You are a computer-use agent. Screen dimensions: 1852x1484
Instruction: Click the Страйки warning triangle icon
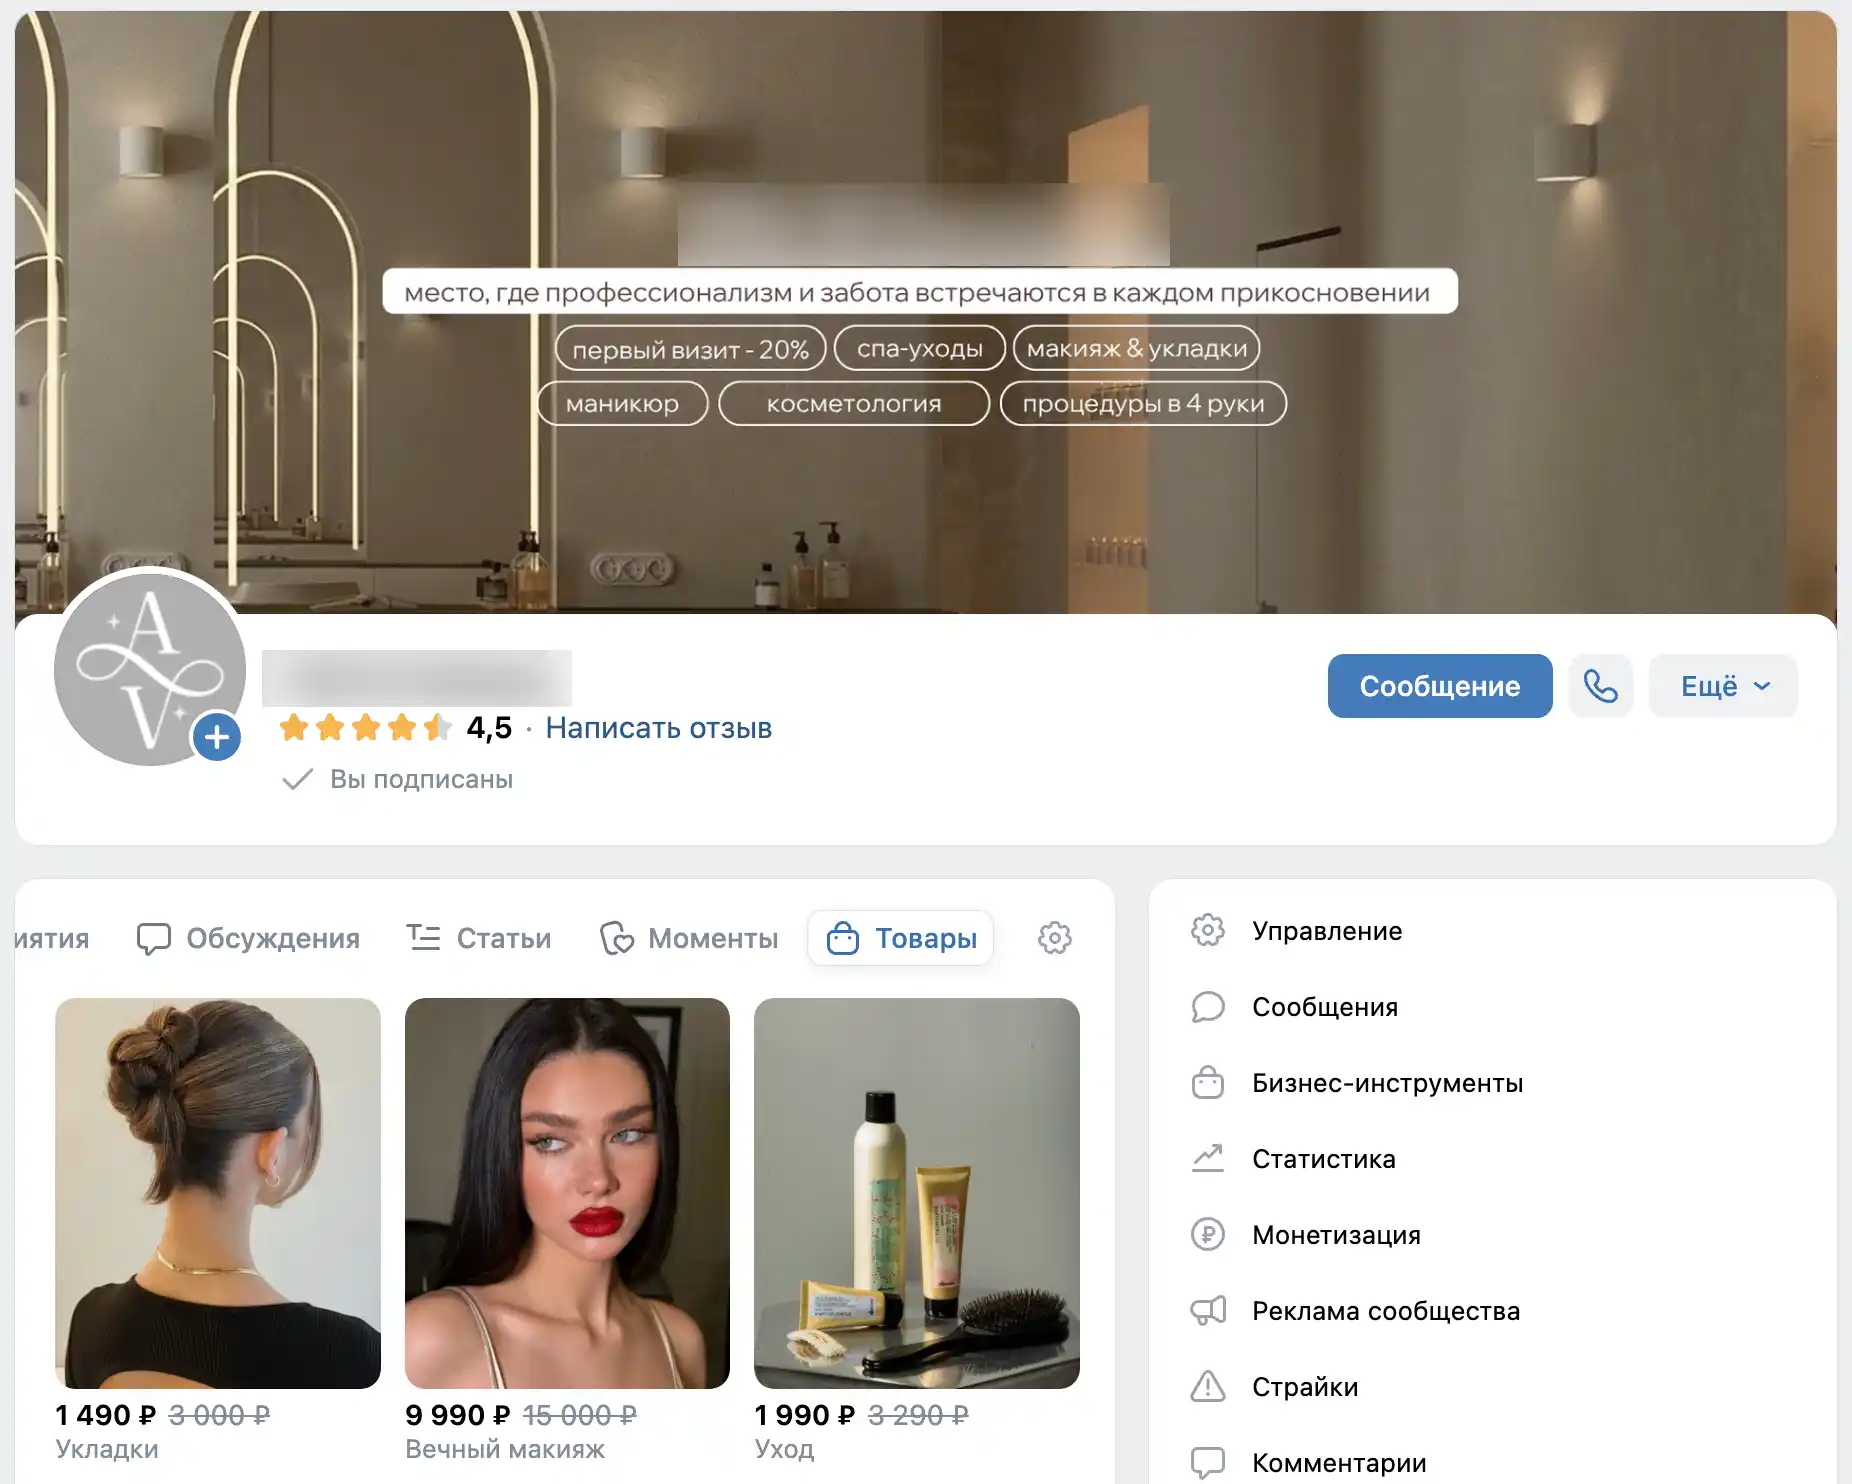point(1208,1386)
